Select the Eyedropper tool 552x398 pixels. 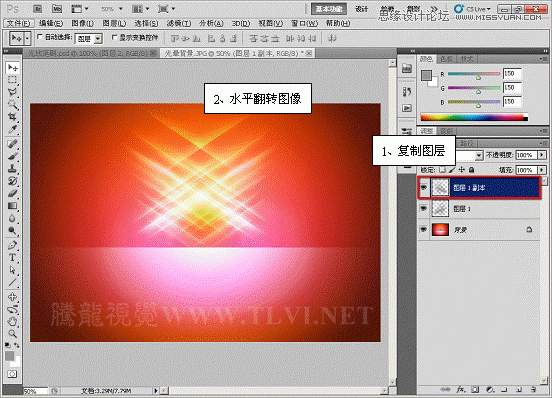13,129
